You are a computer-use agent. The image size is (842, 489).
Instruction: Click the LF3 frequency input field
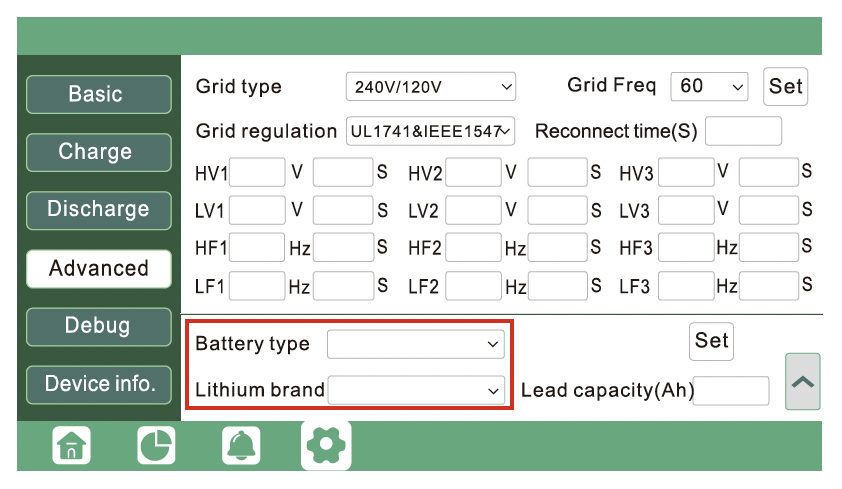[686, 286]
